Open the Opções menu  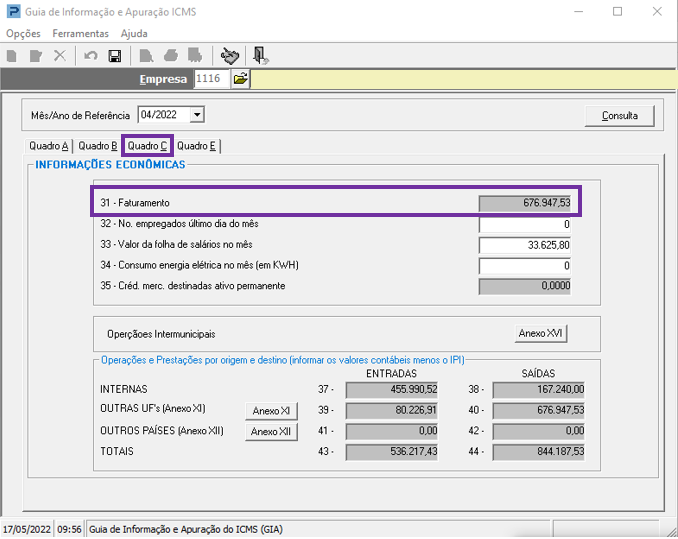pos(23,33)
